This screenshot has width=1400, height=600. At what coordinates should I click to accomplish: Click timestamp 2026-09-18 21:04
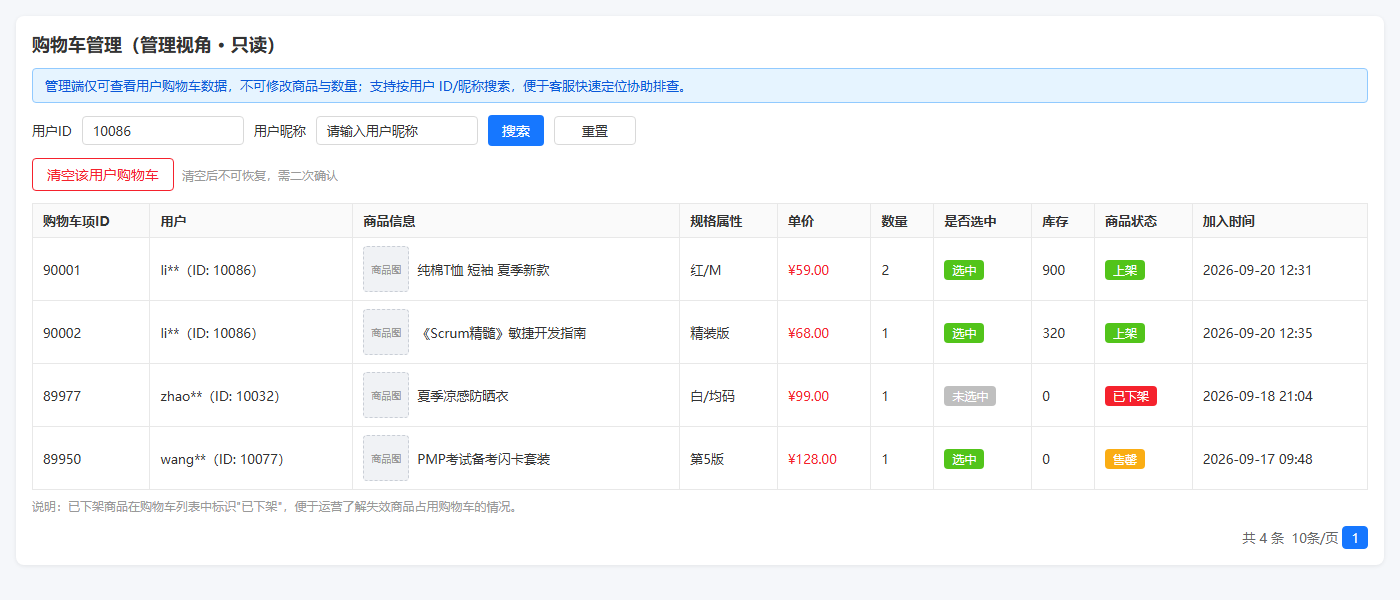[1257, 396]
